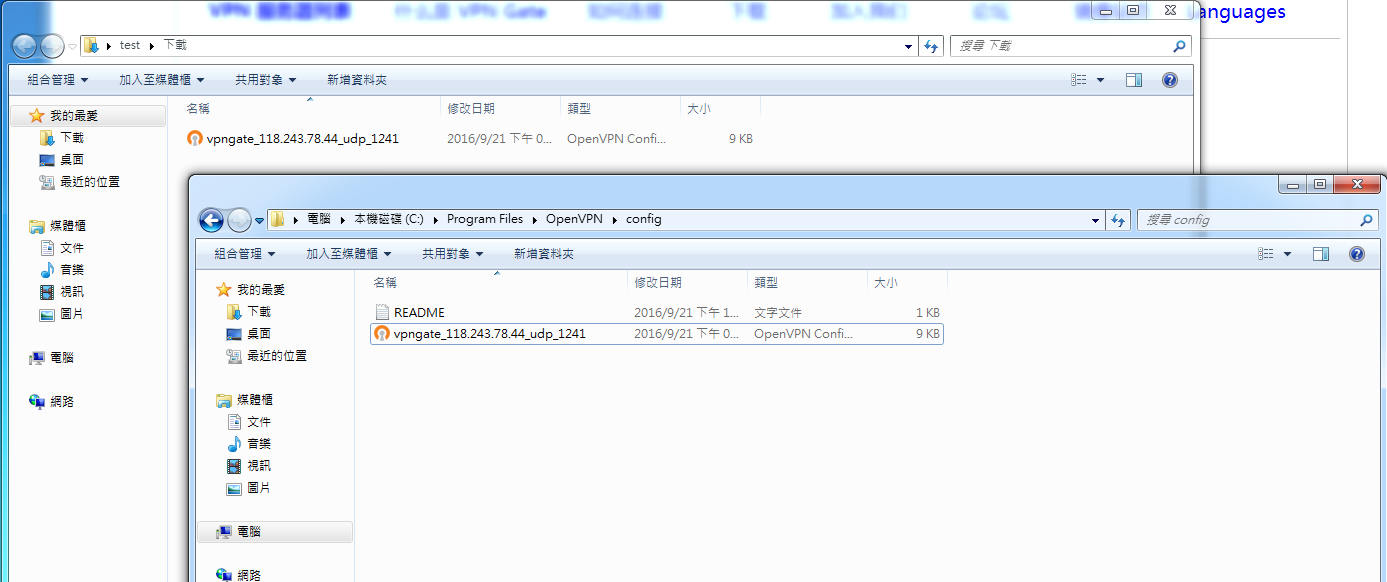Select 最近的位置 in config window sidebar

pos(267,356)
